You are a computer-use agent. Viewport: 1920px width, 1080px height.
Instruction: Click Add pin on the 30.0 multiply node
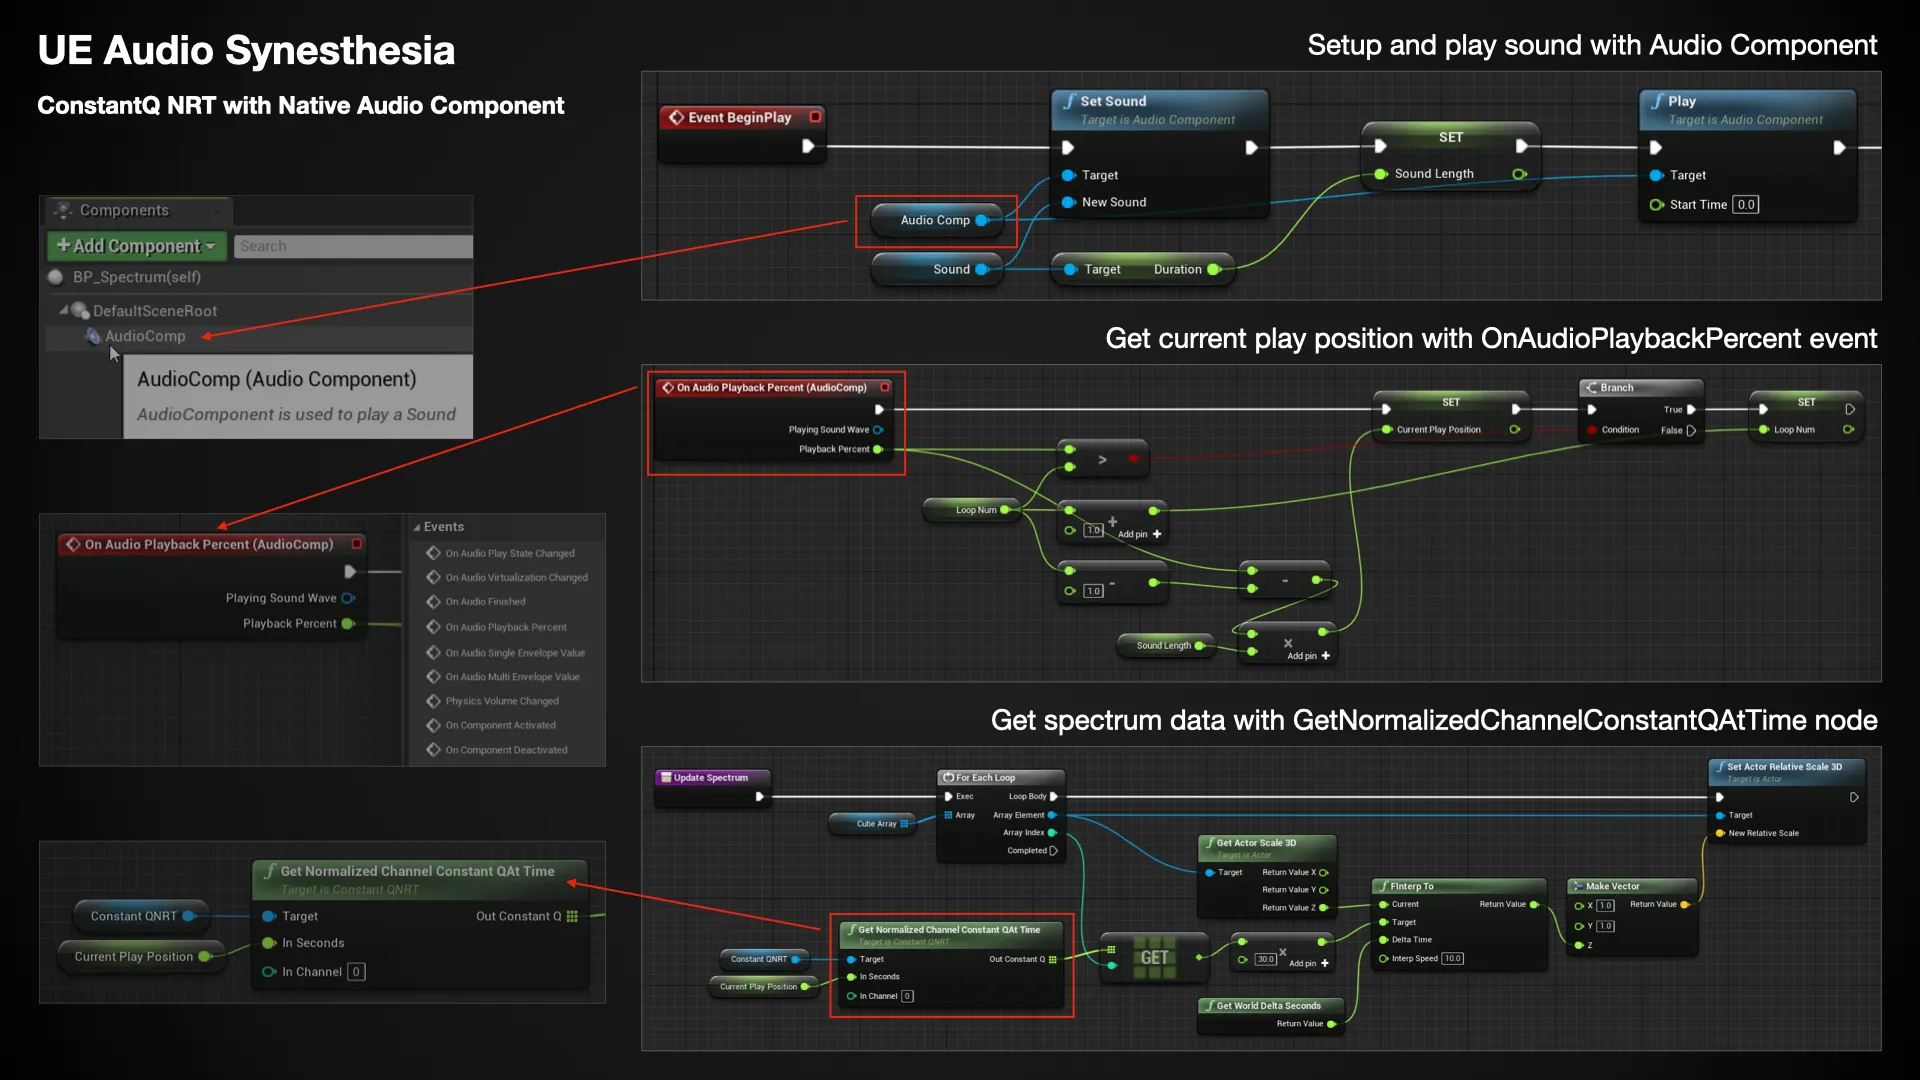pyautogui.click(x=1309, y=963)
